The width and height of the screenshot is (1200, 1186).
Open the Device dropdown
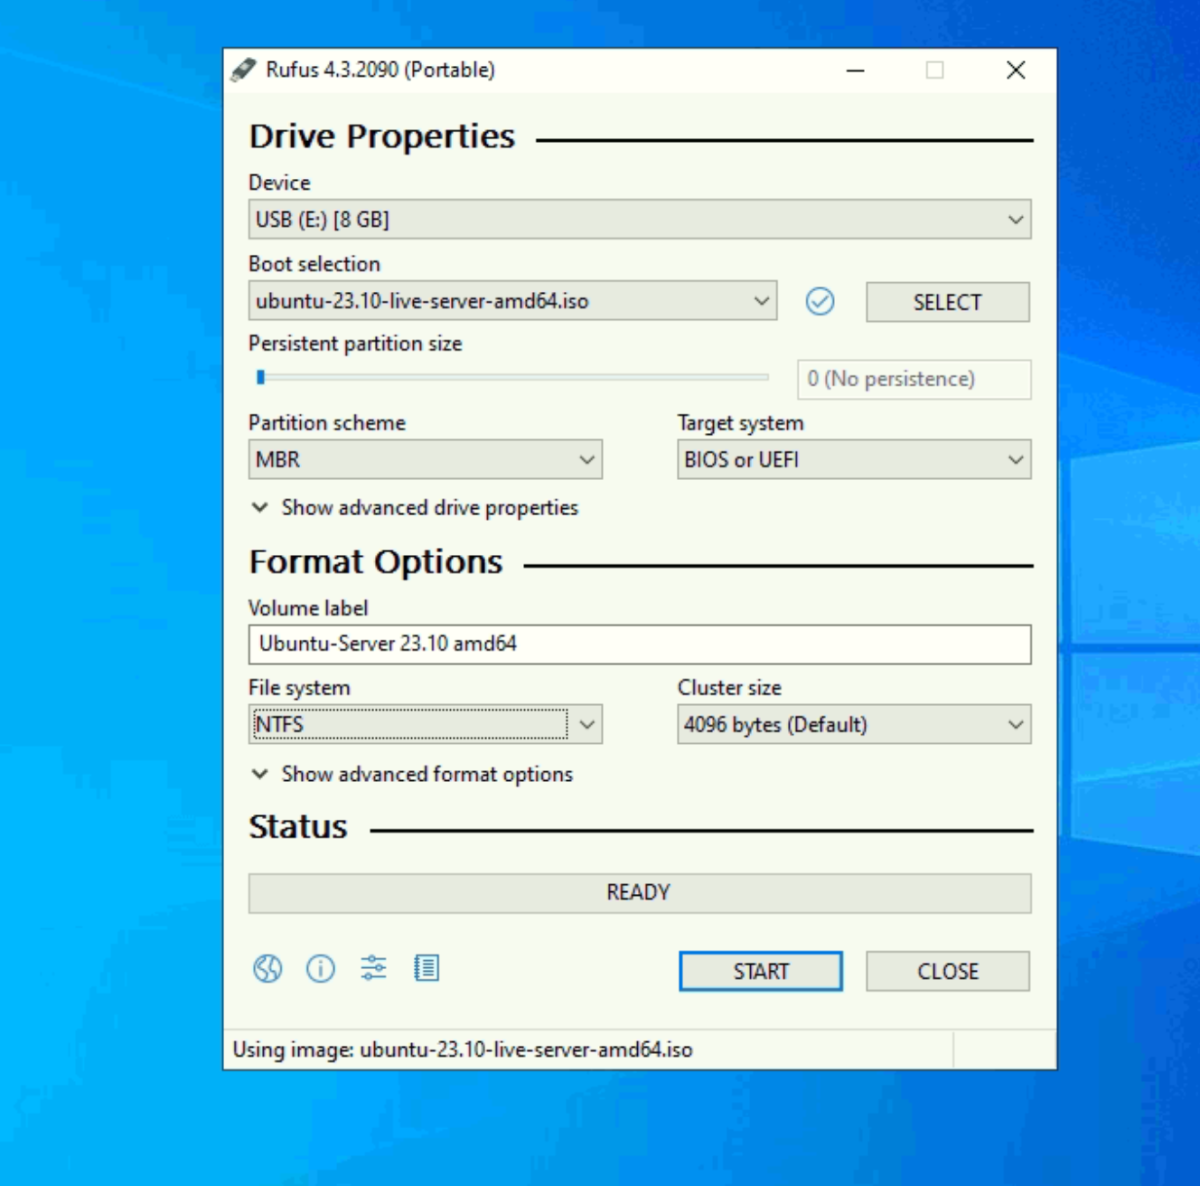click(x=640, y=219)
